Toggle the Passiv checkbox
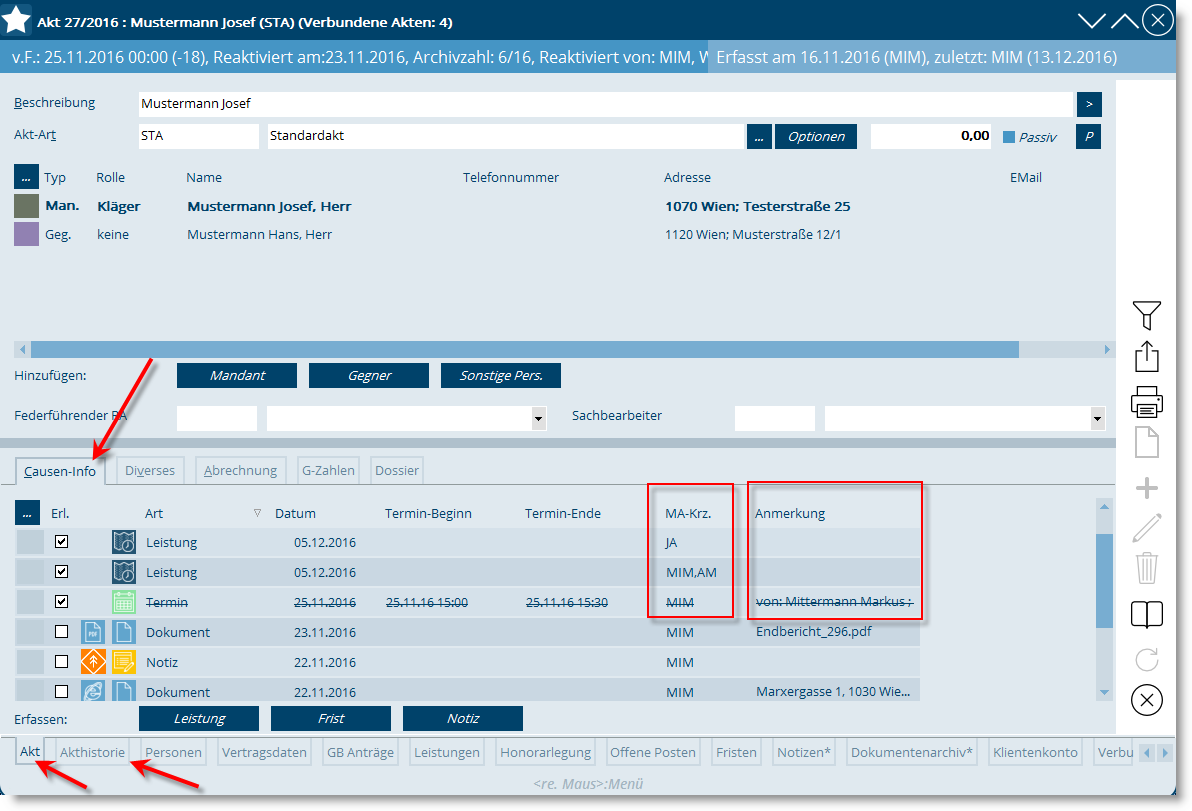 1009,137
